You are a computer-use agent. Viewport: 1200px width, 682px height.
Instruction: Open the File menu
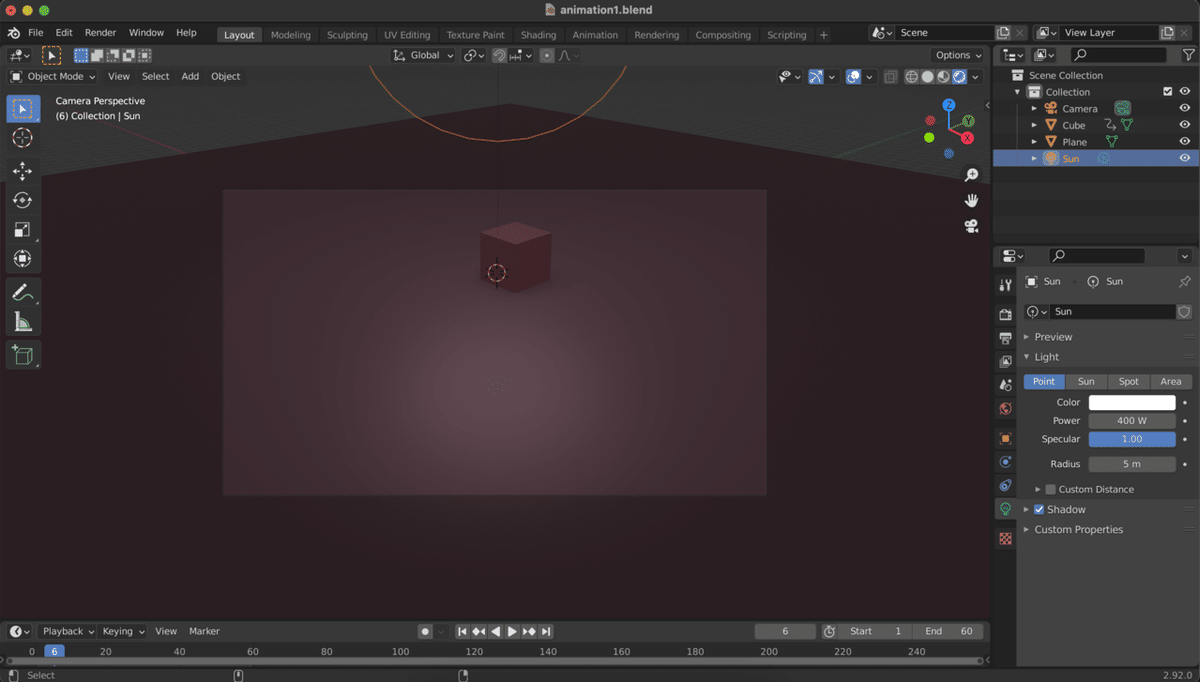(x=35, y=33)
